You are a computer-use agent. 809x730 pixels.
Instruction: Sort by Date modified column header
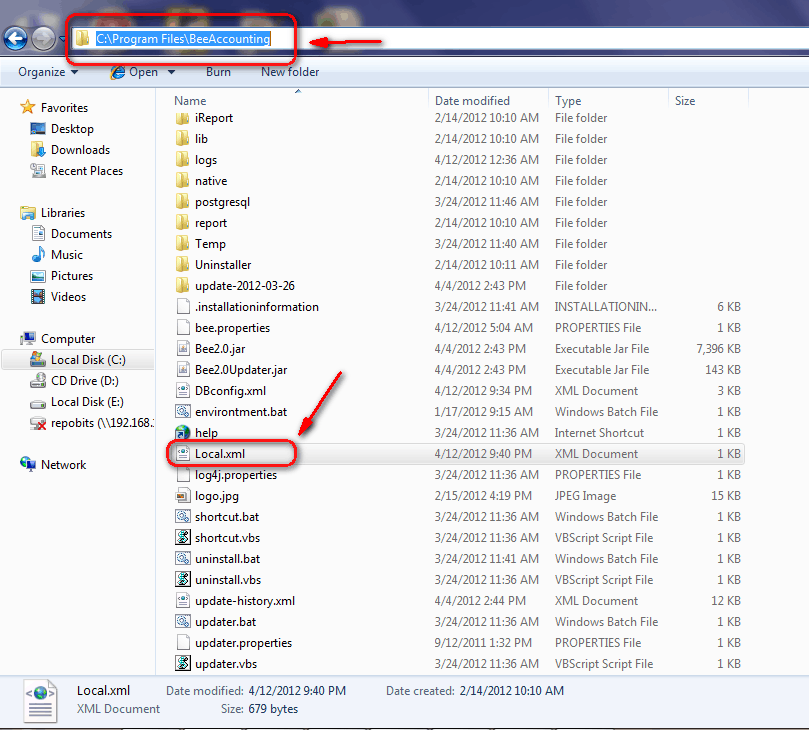472,101
